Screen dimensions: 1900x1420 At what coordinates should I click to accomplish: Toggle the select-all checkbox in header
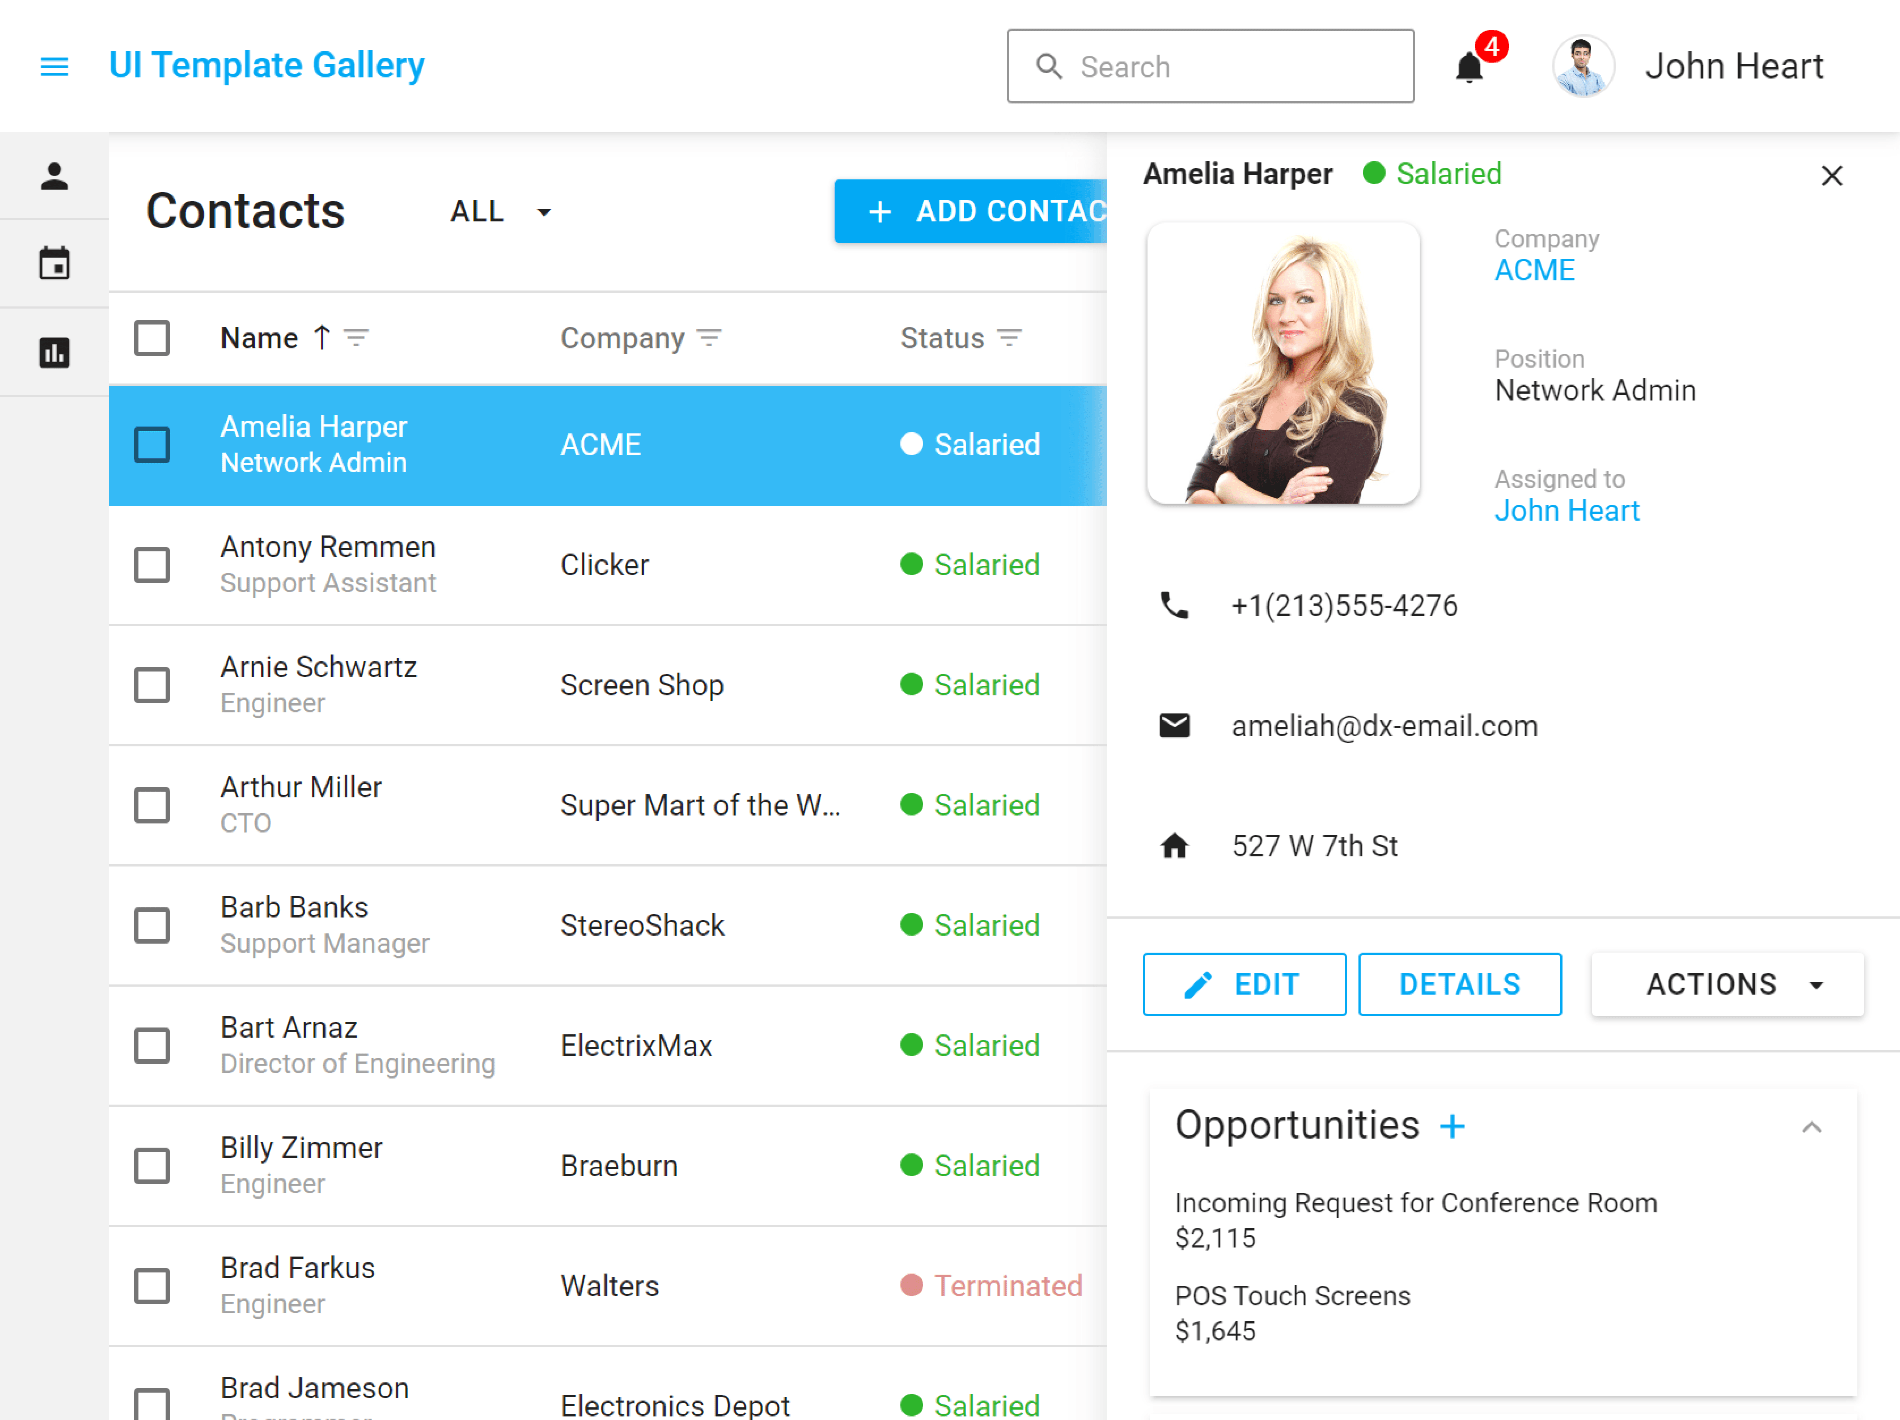tap(152, 338)
